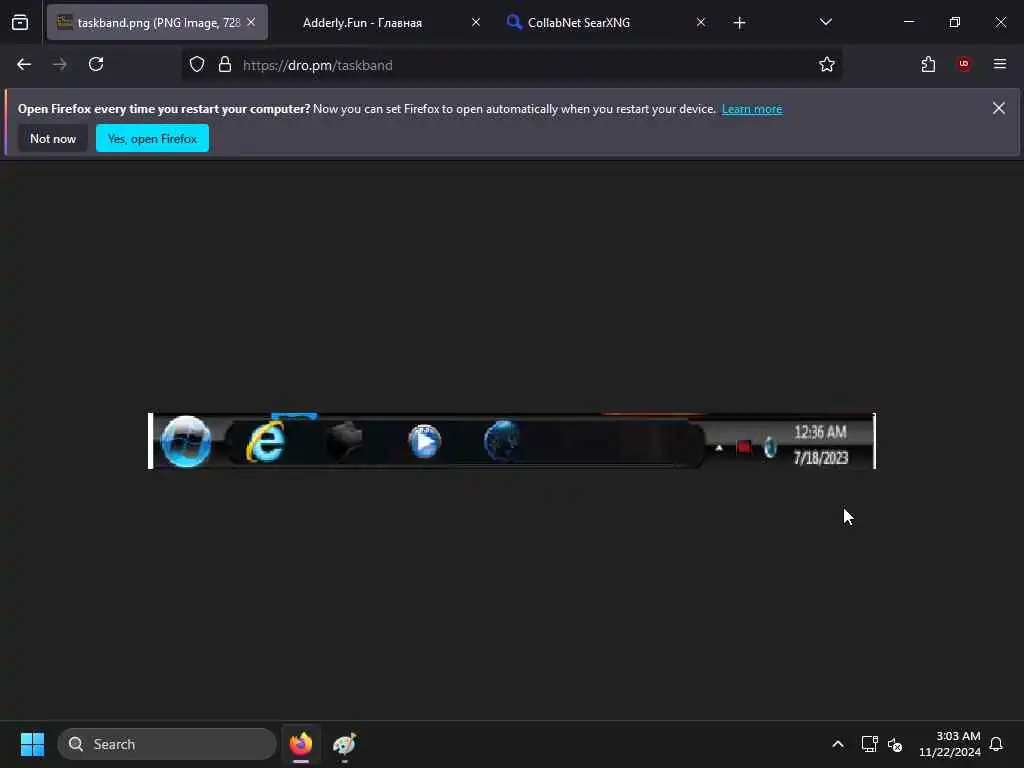
Task: Switch to the Adderly.Fun tab
Action: 362,23
